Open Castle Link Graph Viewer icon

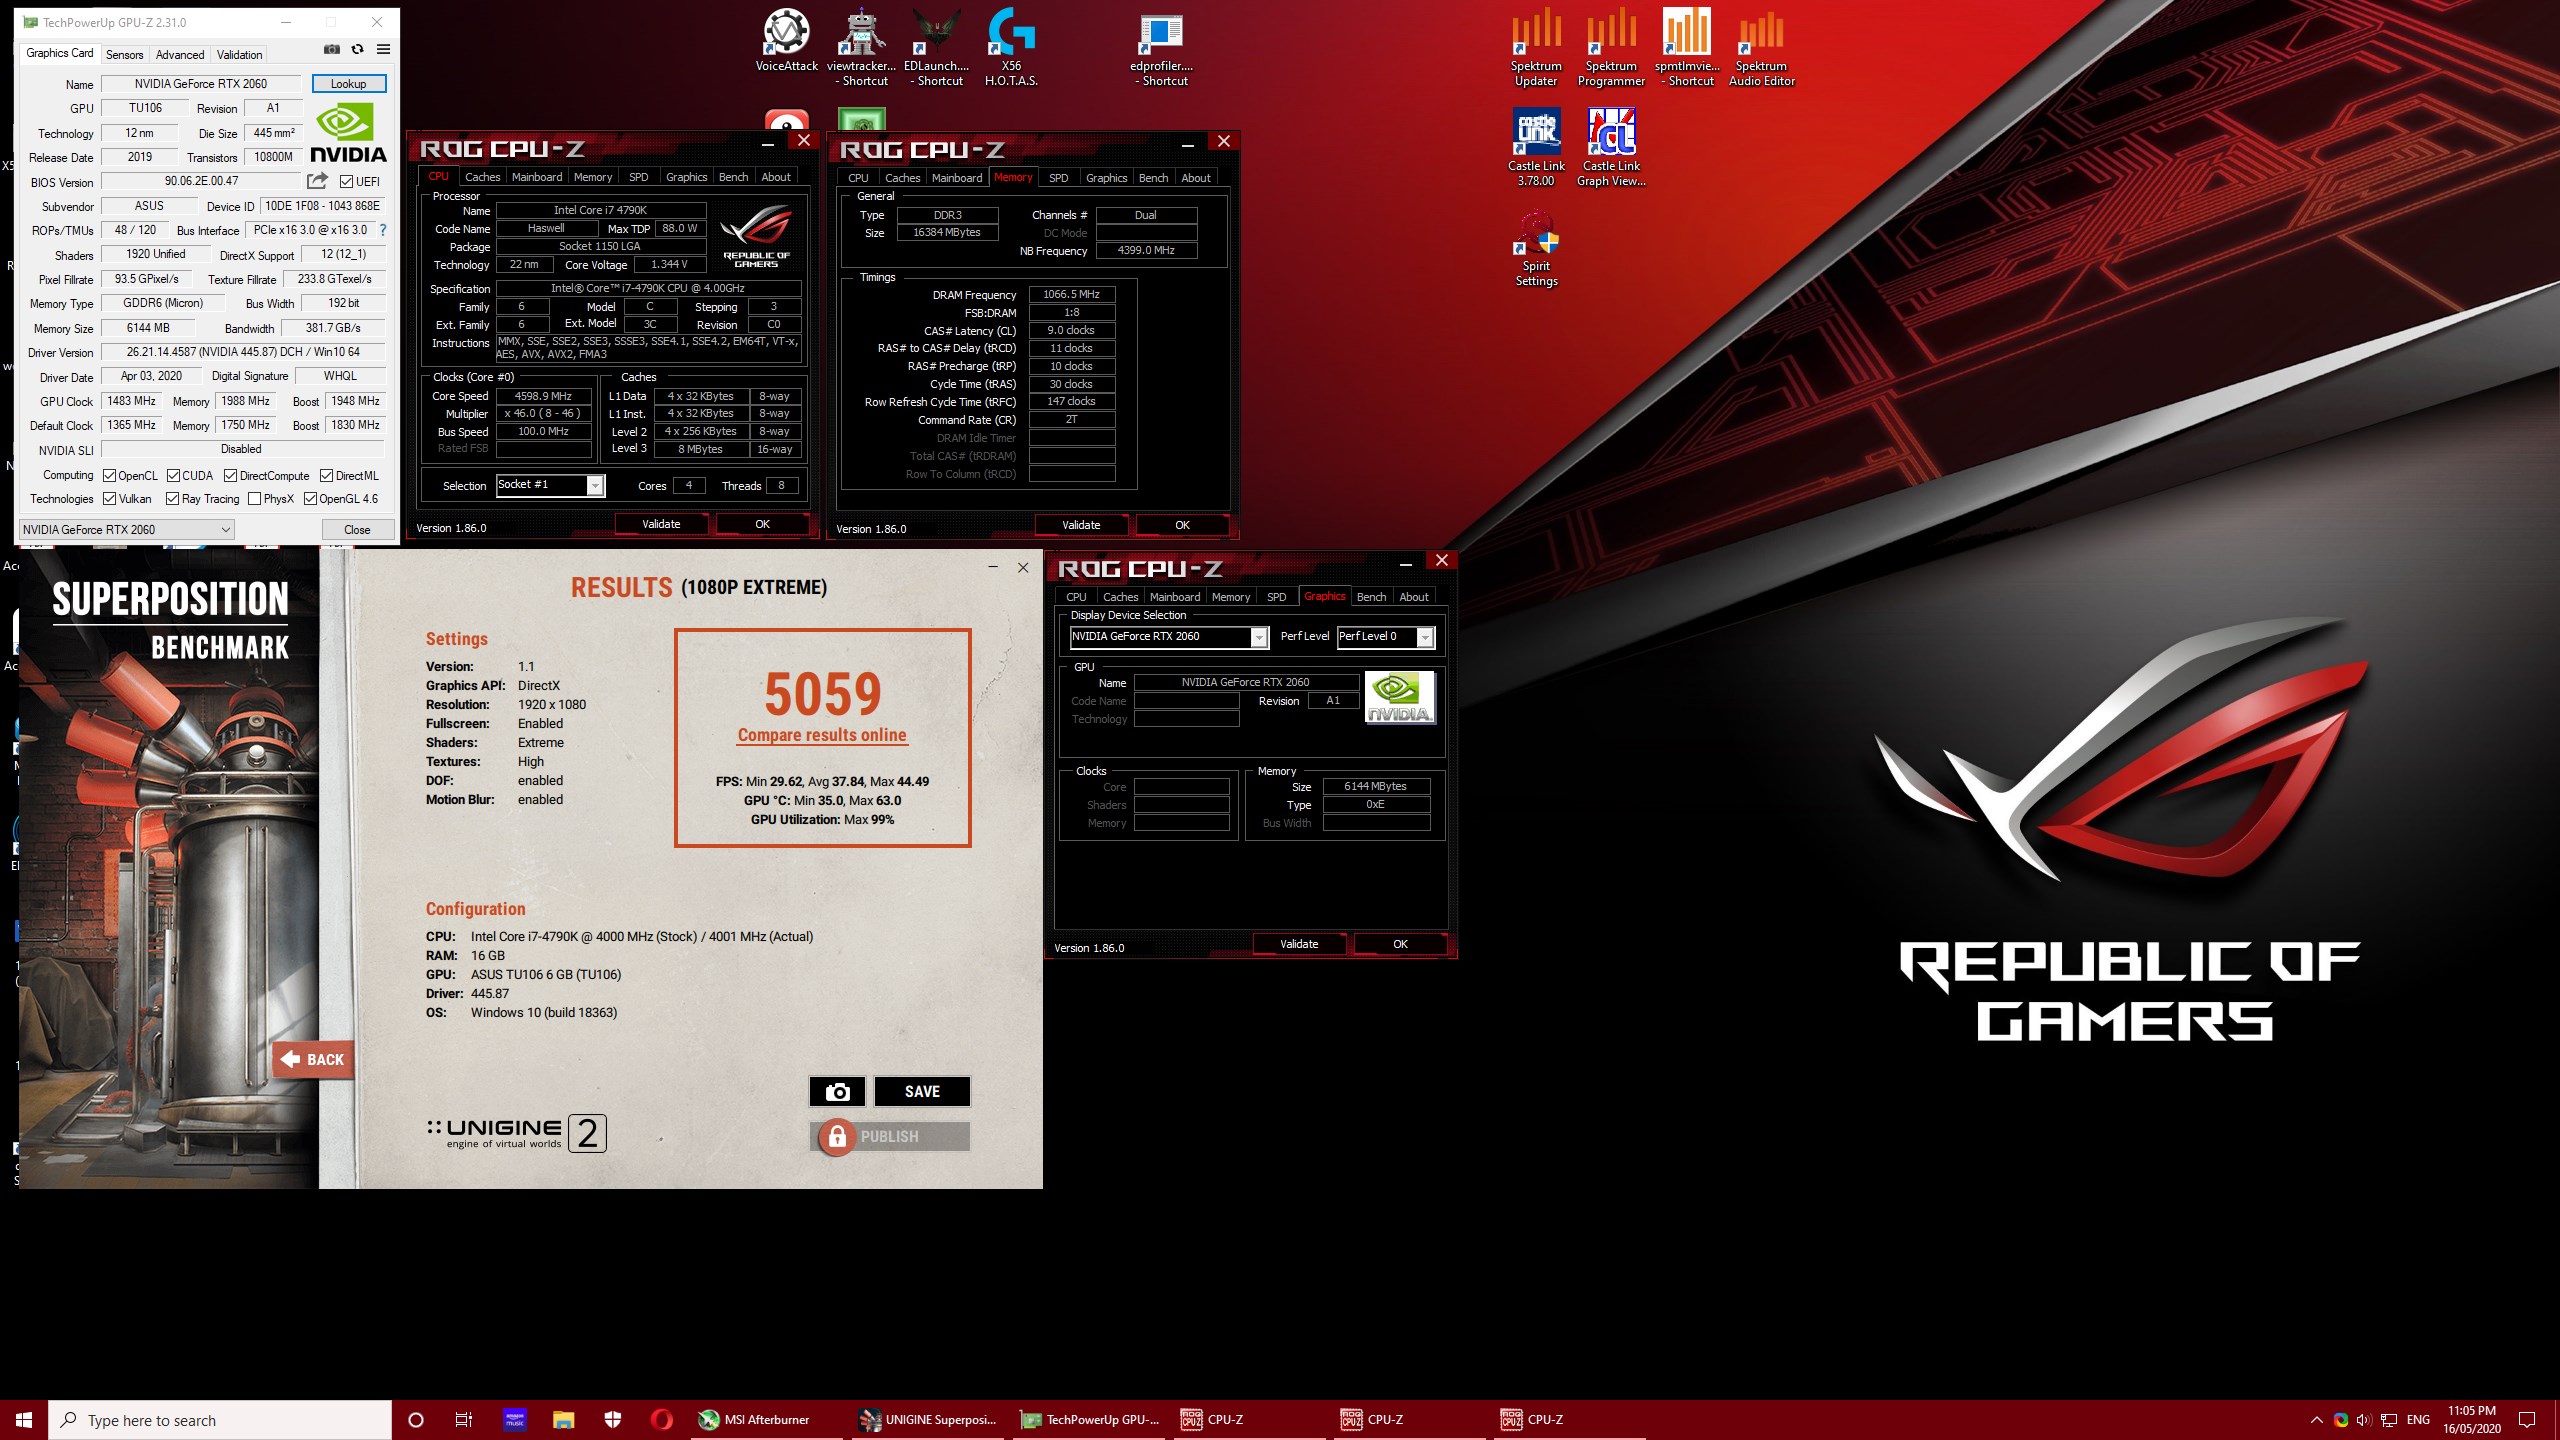coord(1611,147)
